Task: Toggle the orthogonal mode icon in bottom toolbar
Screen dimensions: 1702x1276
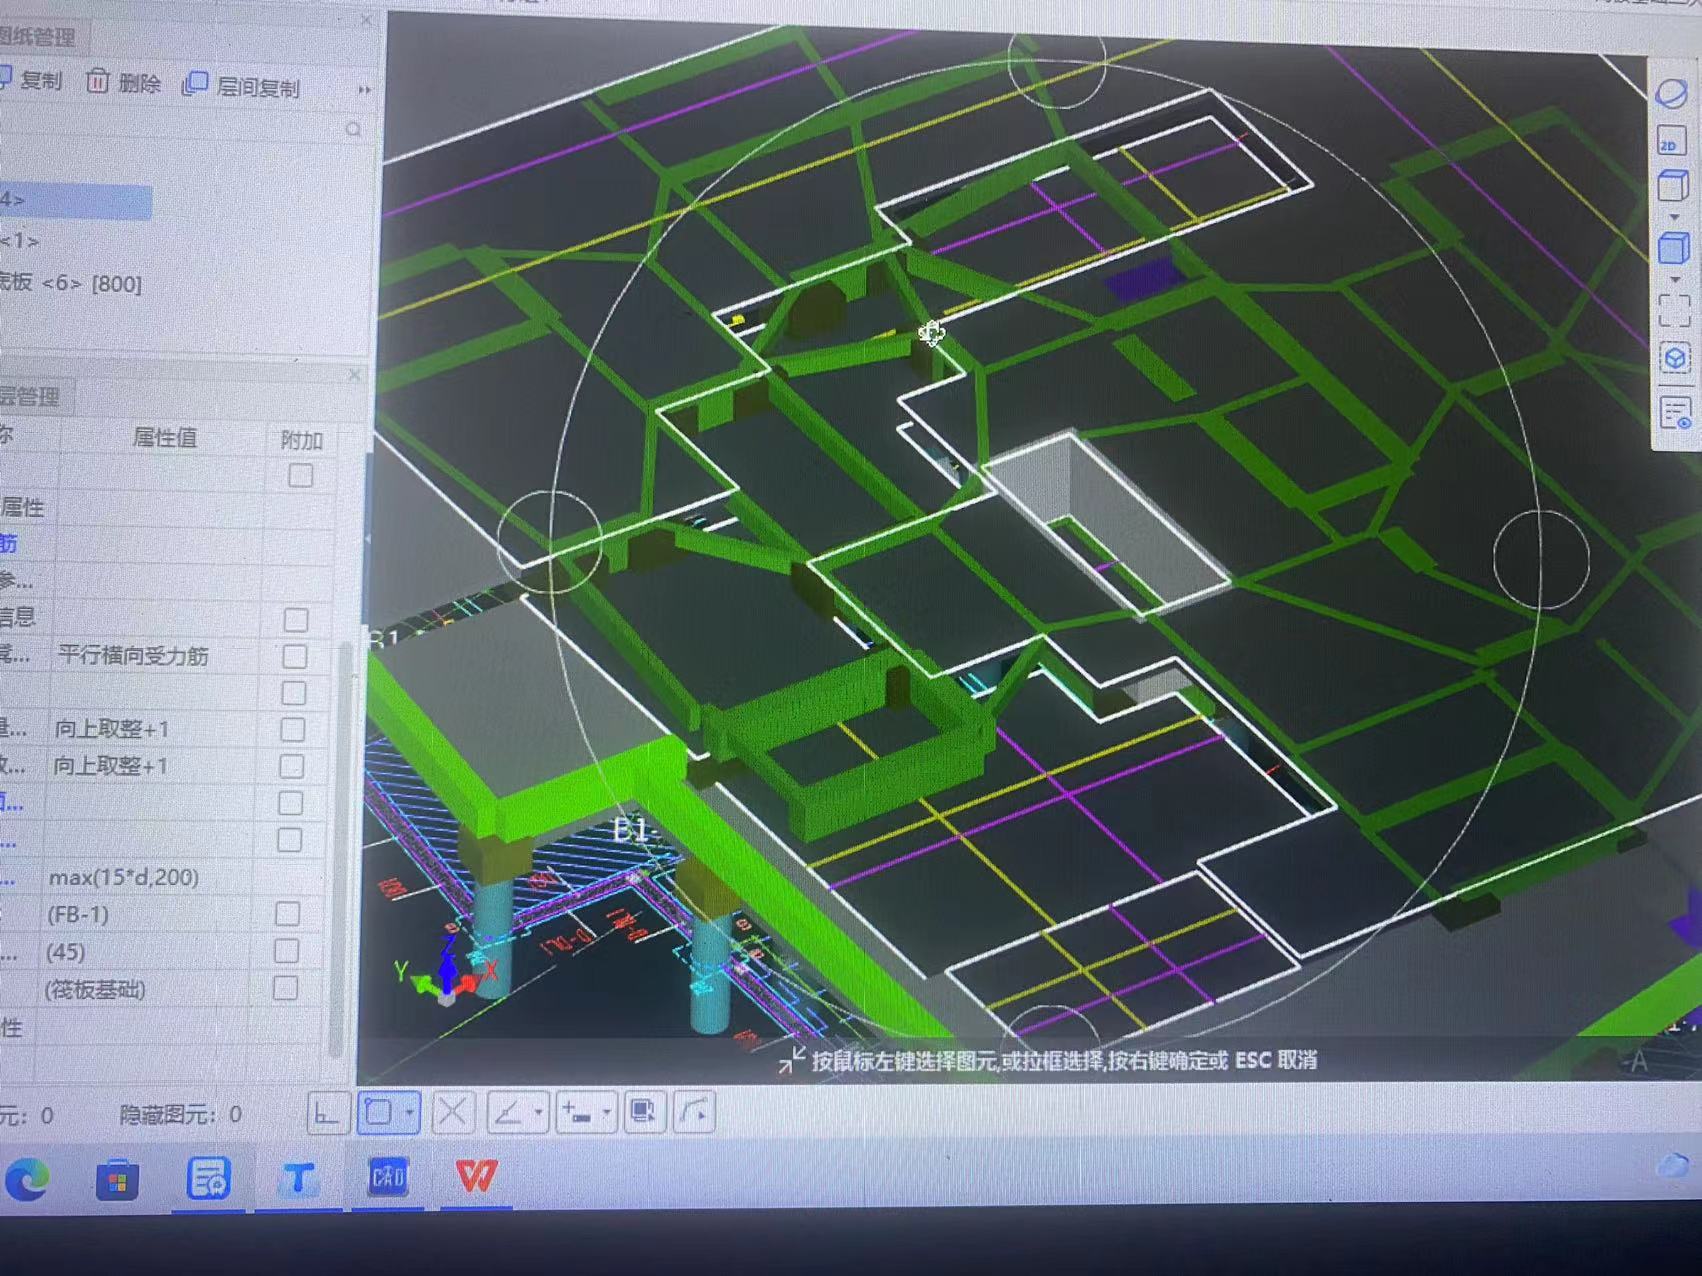Action: pos(328,1112)
